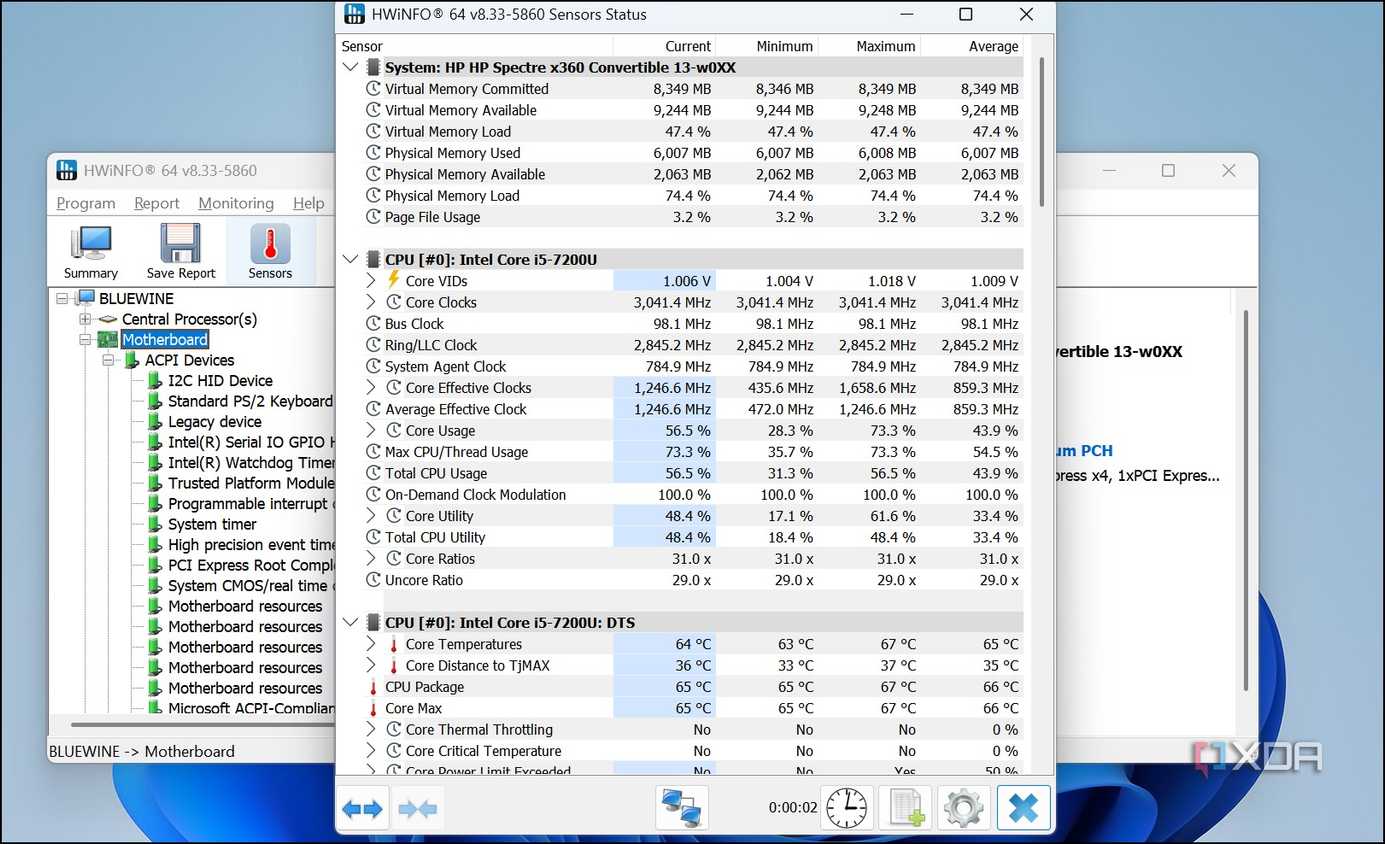Image resolution: width=1385 pixels, height=844 pixels.
Task: Collapse the CPU DTS sensor section
Action: click(x=350, y=622)
